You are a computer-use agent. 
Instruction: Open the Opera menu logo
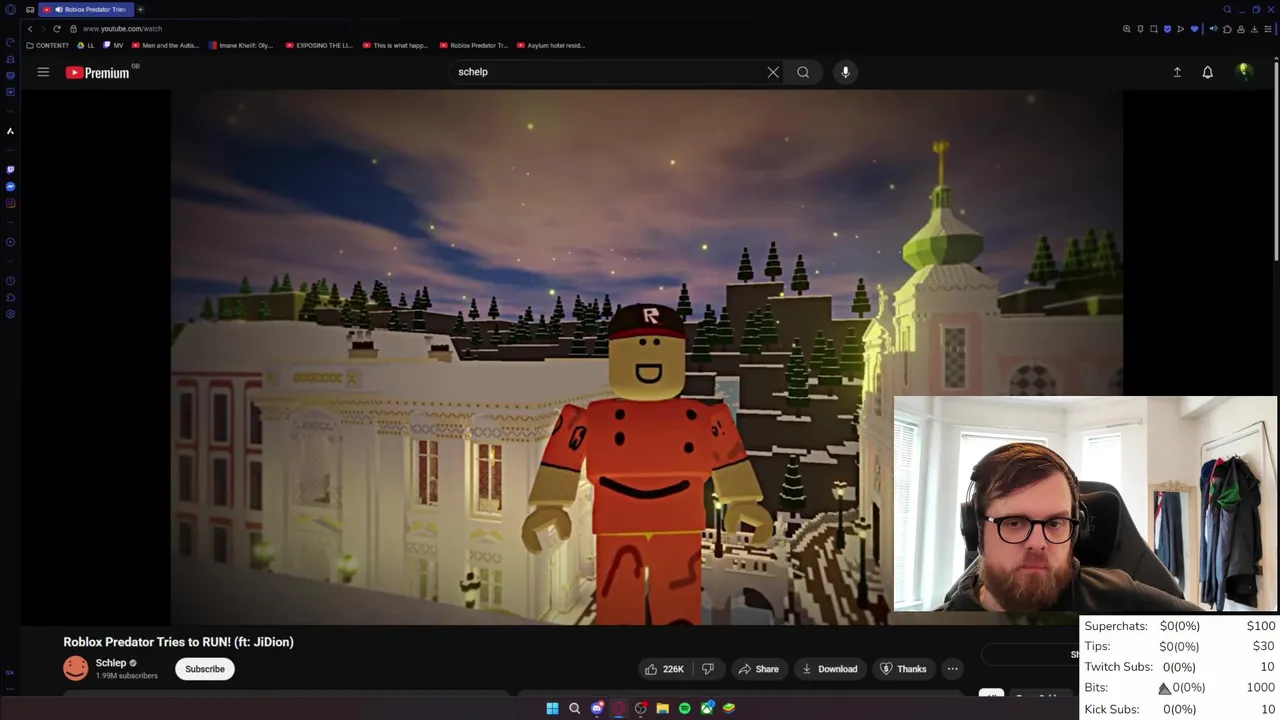(10, 9)
